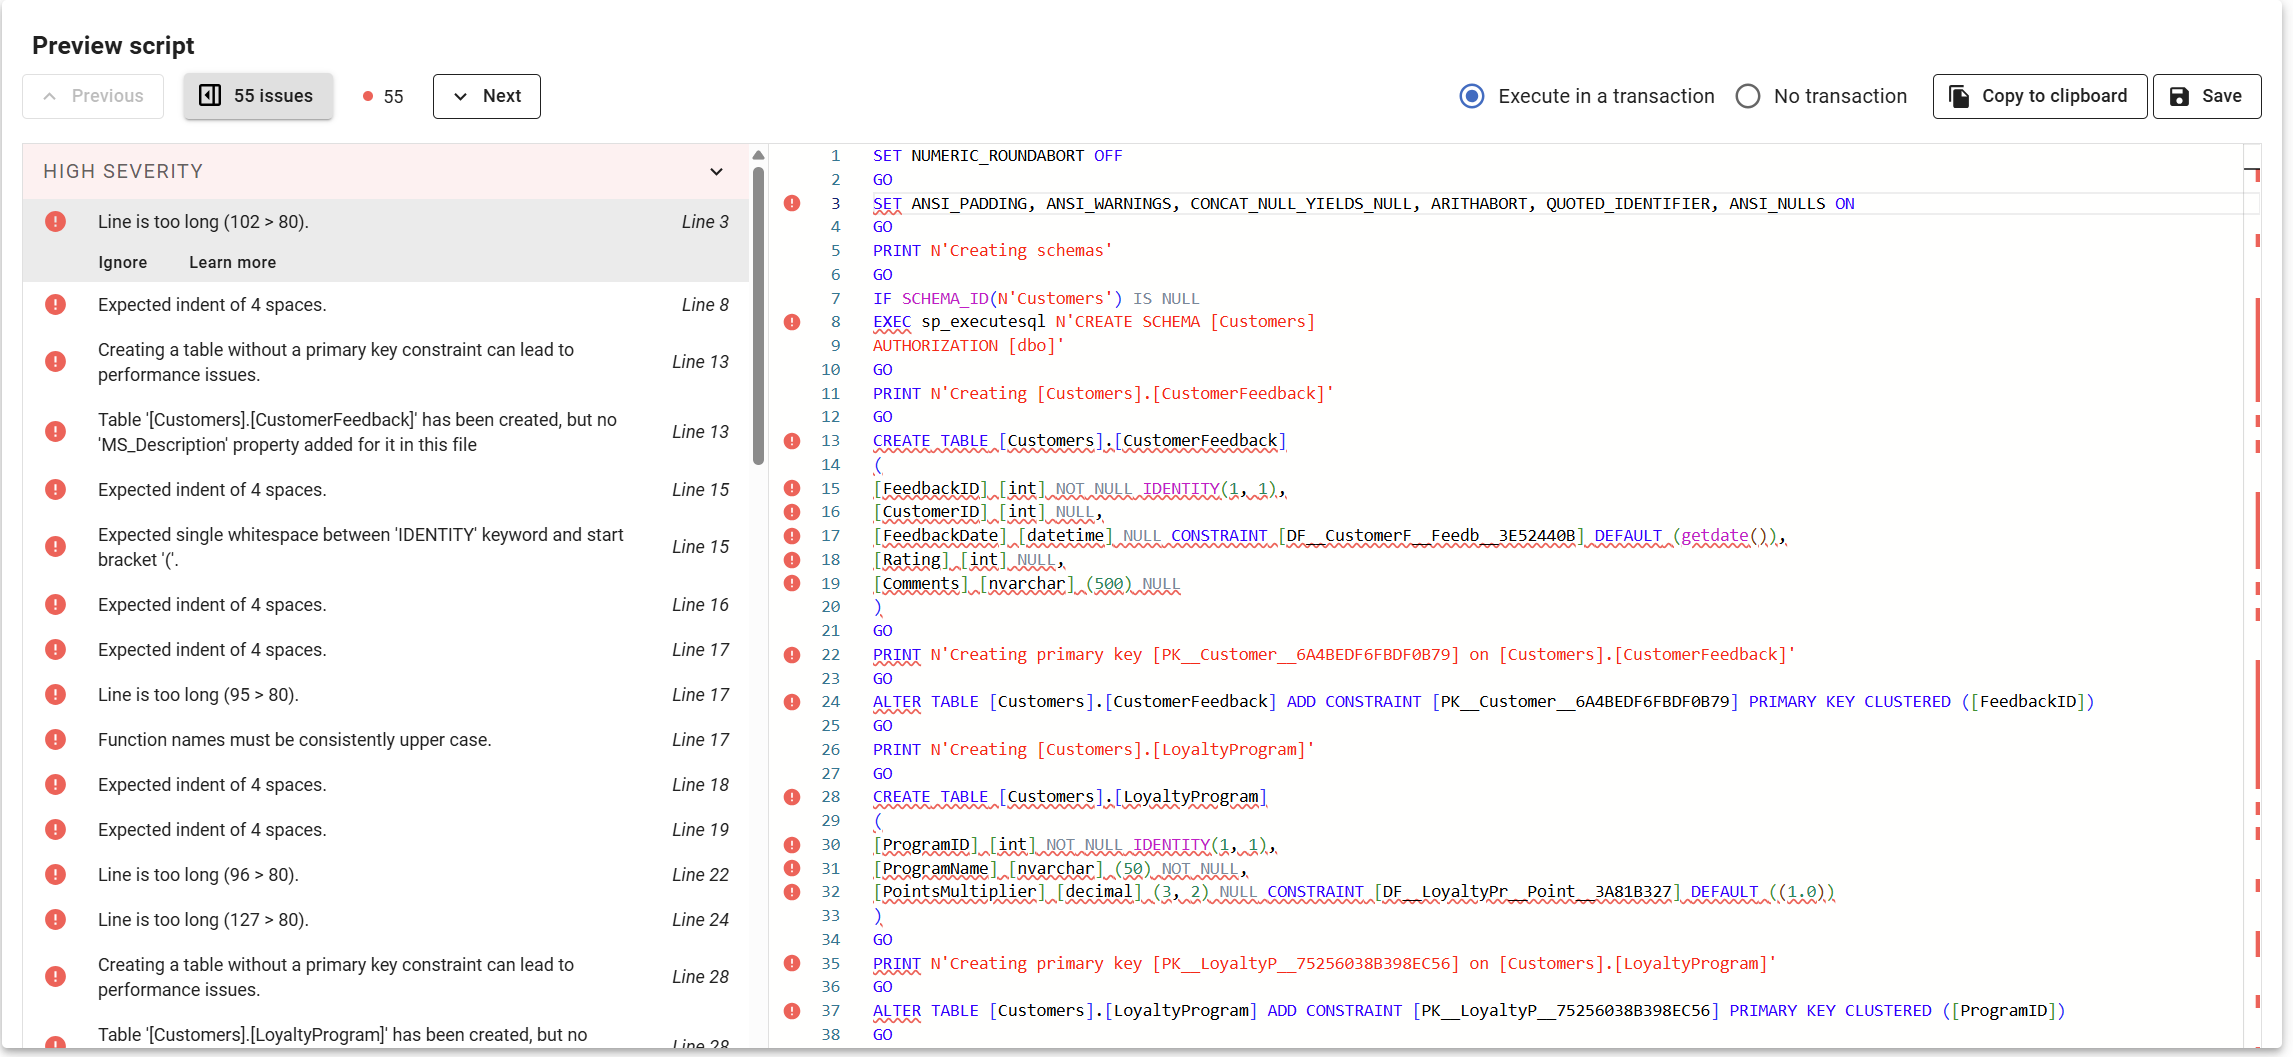Select the 'Line is too long (127 > 80)' issue
The height and width of the screenshot is (1057, 2293).
pyautogui.click(x=203, y=920)
